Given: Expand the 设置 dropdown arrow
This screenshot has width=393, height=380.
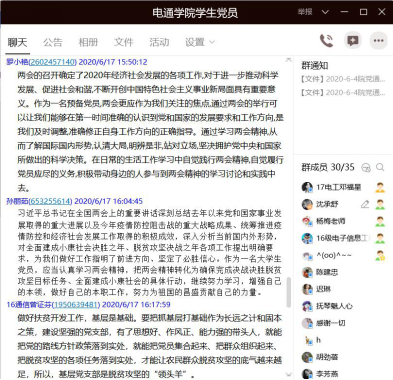Looking at the screenshot, I should [x=212, y=42].
